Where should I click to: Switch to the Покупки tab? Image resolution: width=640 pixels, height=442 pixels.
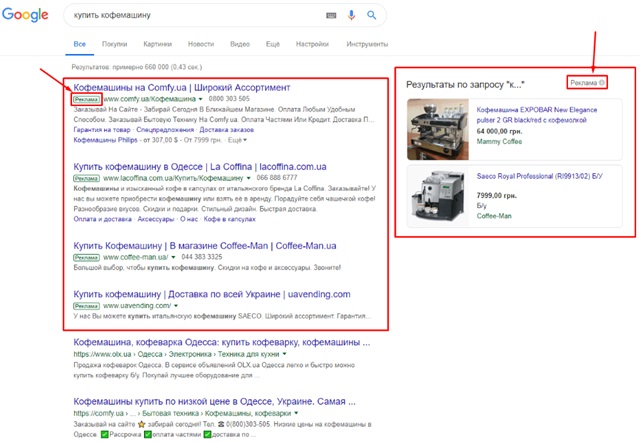coord(114,44)
